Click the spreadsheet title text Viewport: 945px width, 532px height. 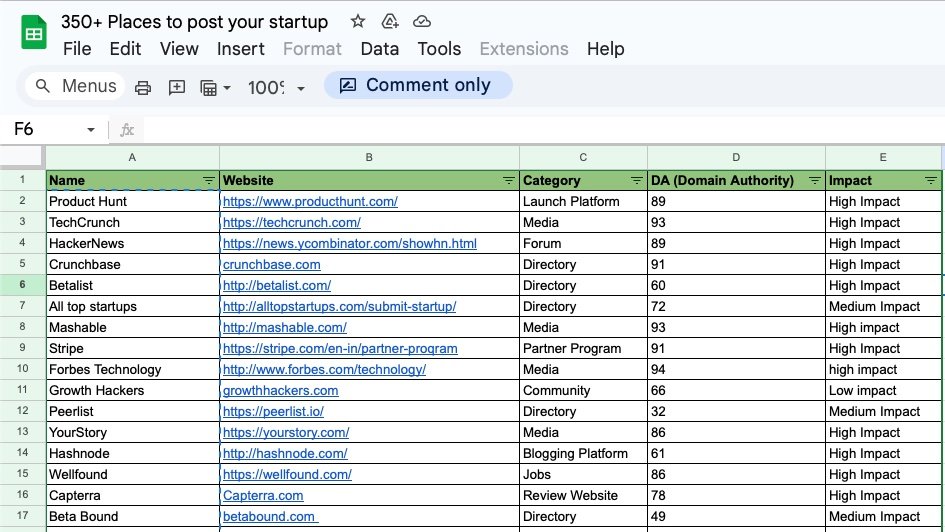[x=194, y=22]
